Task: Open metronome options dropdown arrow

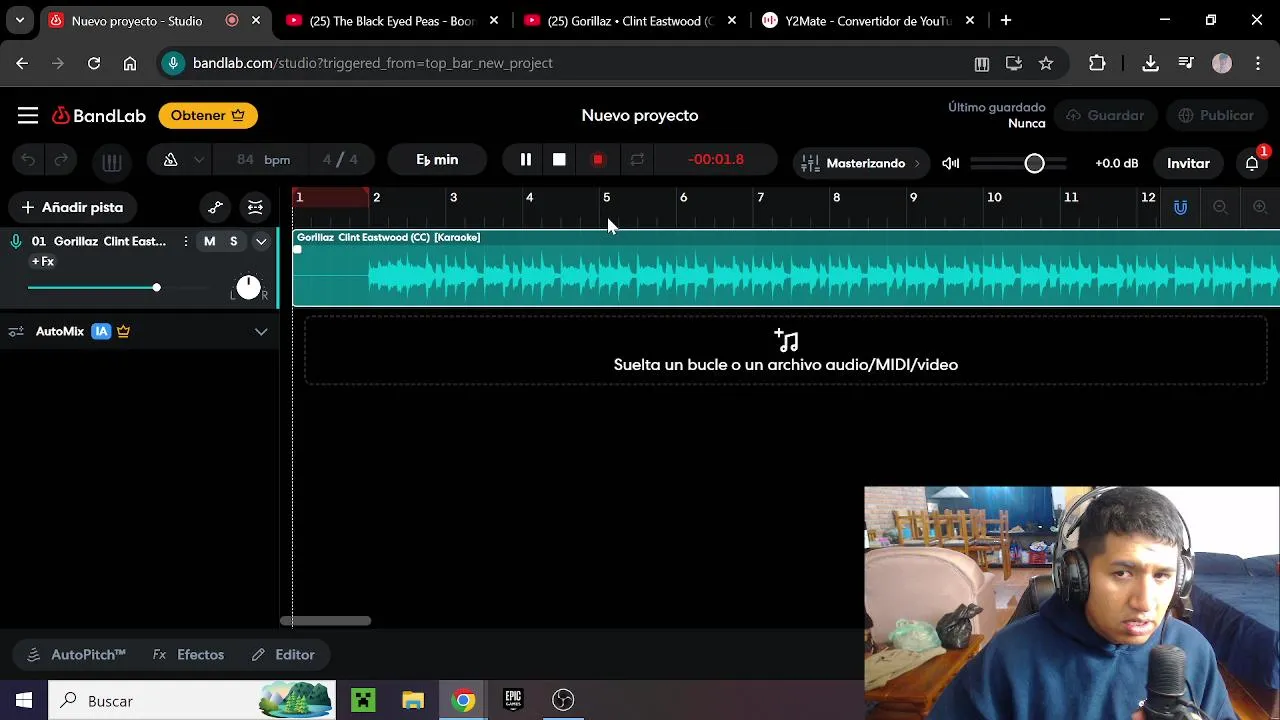Action: (x=199, y=160)
